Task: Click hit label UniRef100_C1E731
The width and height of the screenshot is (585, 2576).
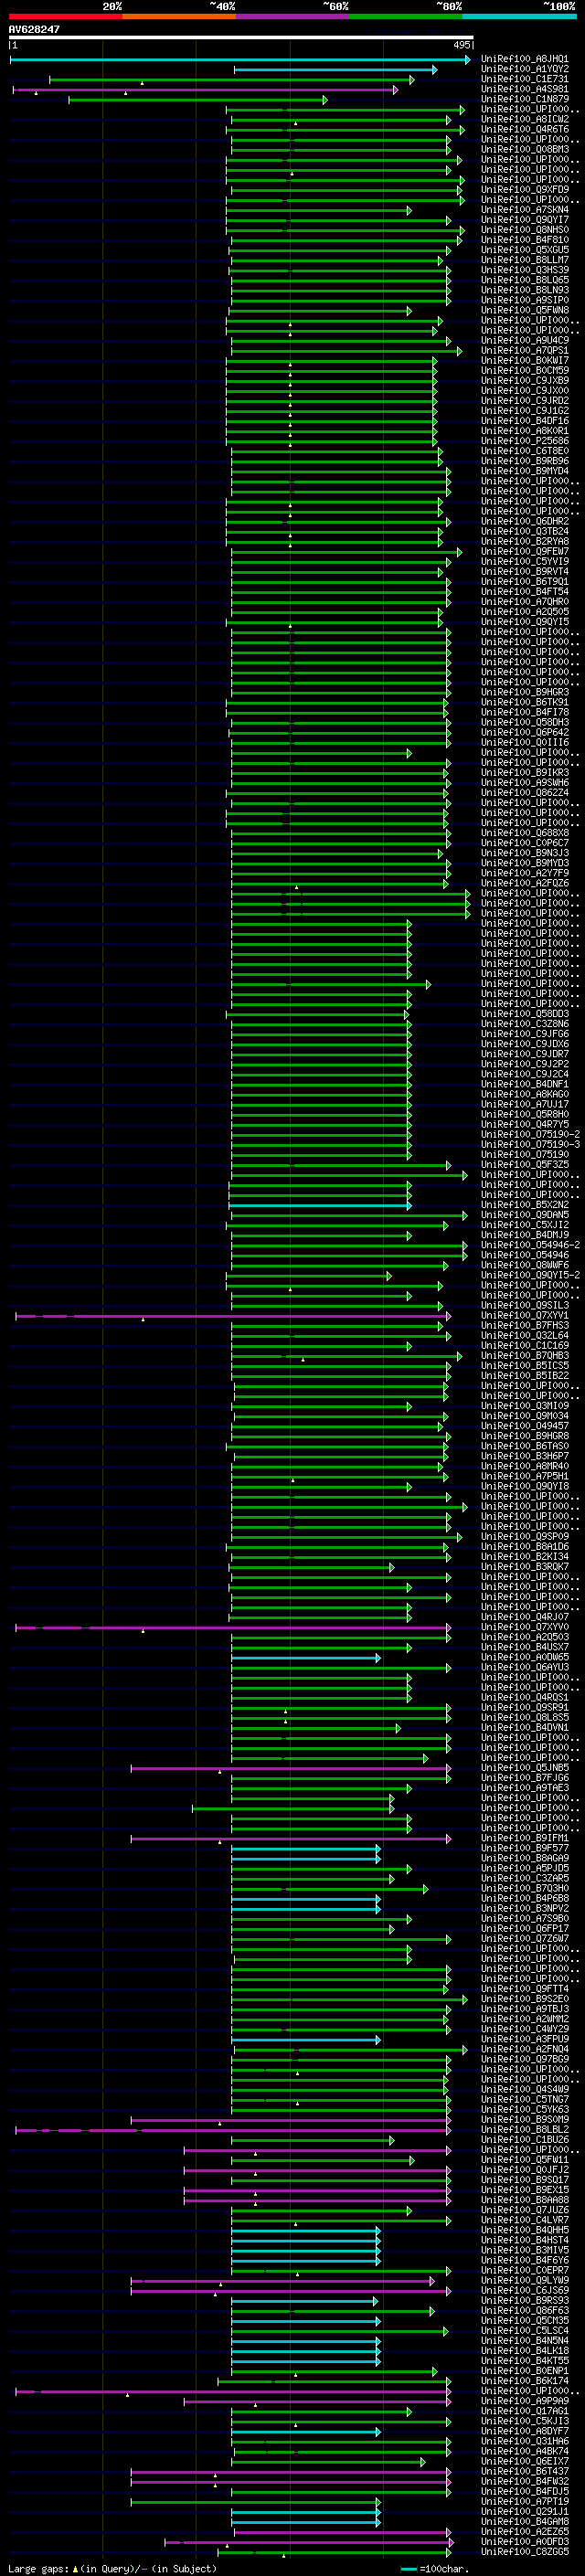Action: (525, 79)
